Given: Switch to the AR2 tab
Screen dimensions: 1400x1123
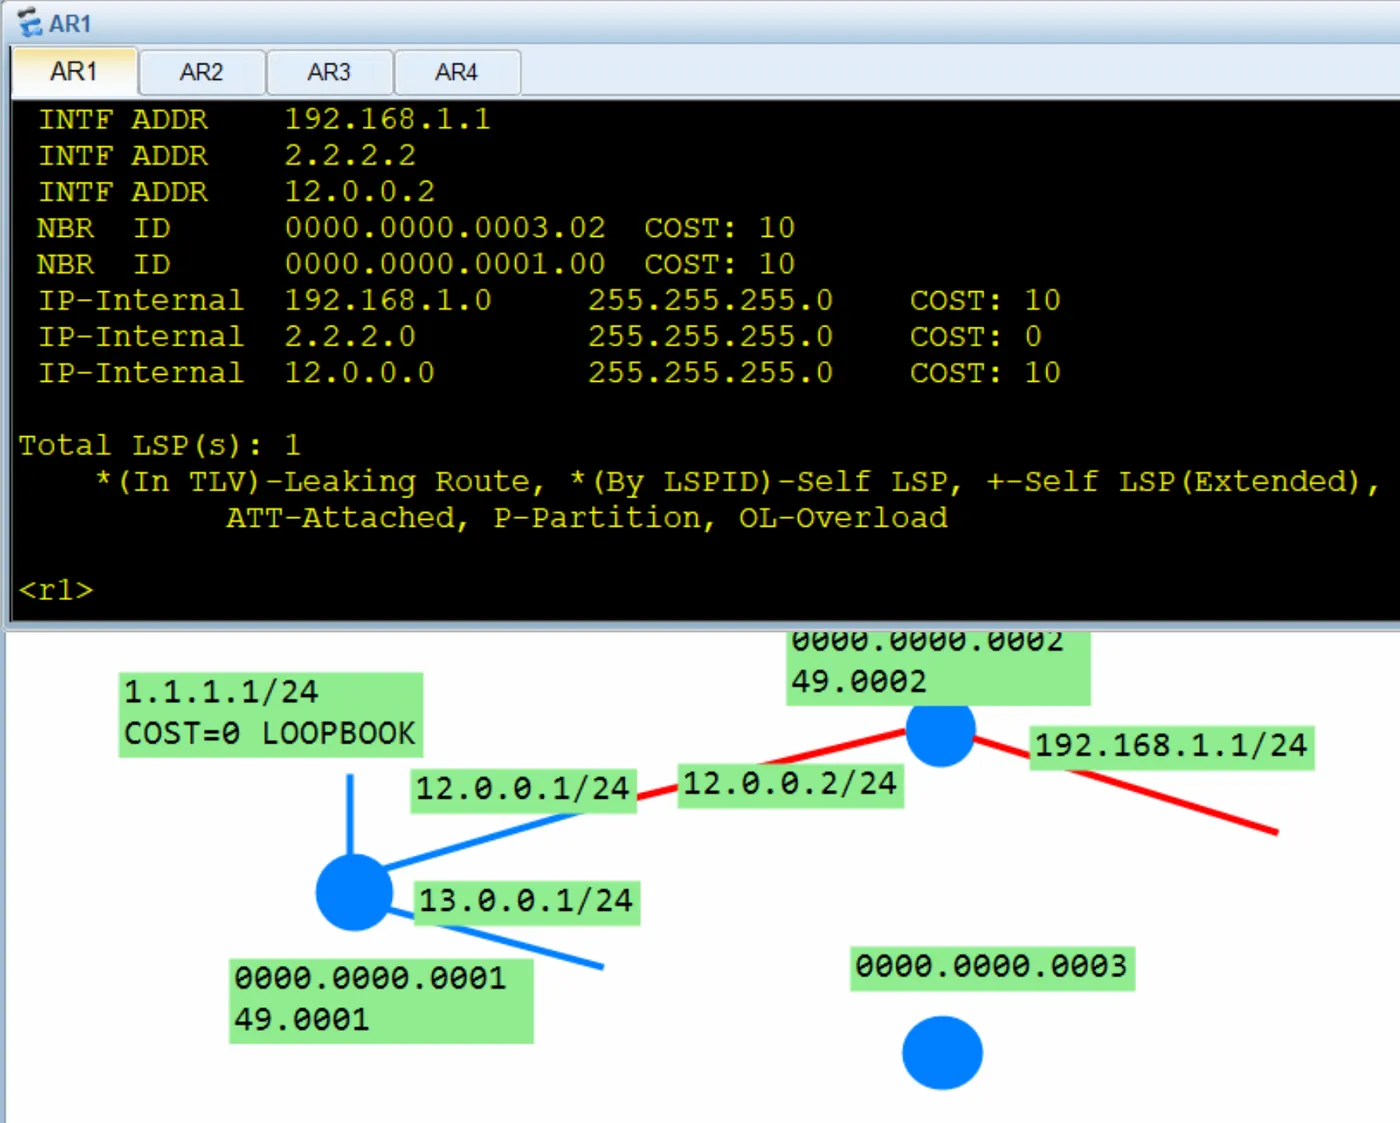Looking at the screenshot, I should [x=202, y=73].
